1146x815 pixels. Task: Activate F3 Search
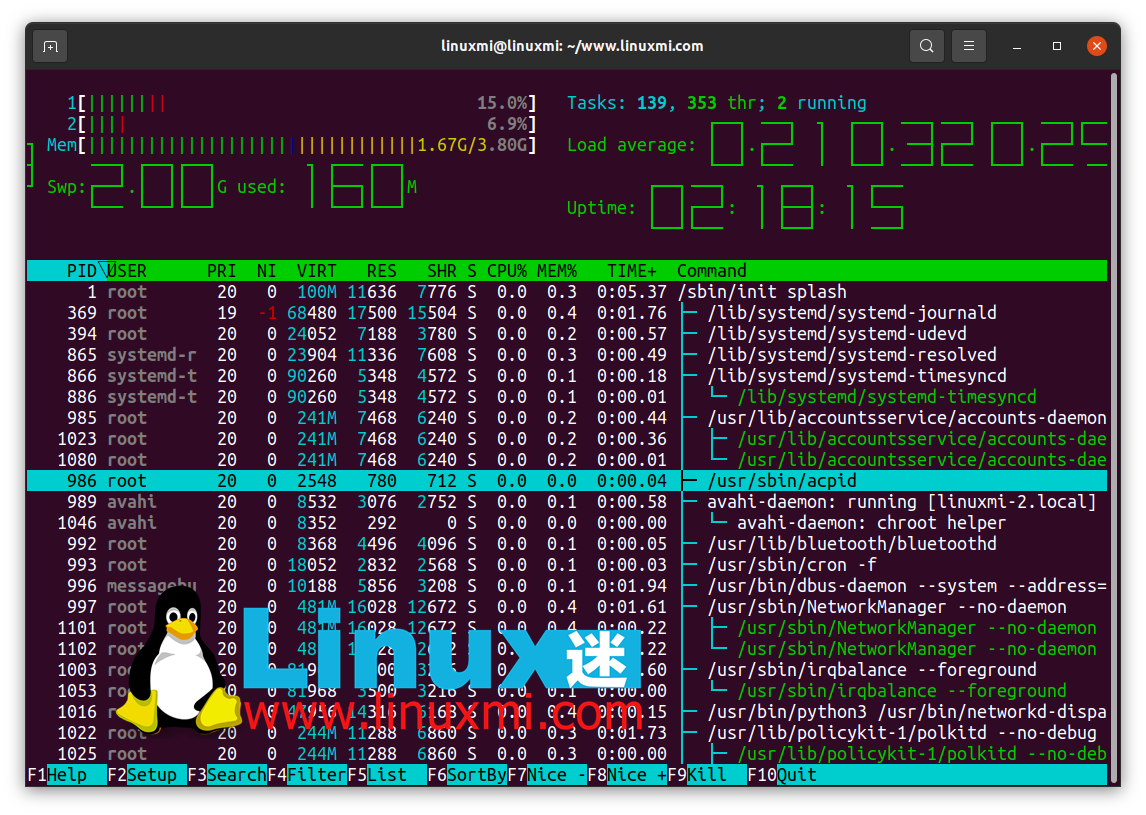click(227, 775)
